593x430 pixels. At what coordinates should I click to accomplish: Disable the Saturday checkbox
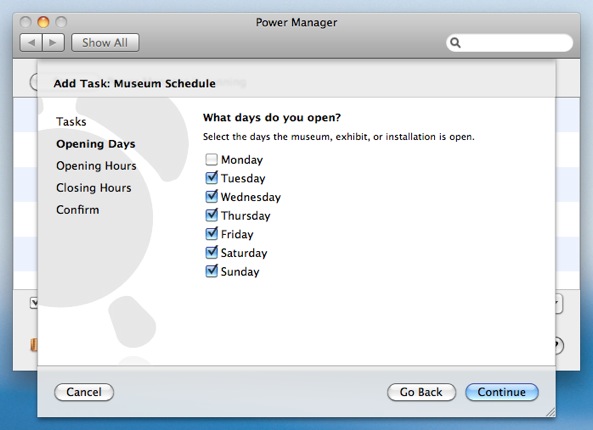click(x=211, y=252)
